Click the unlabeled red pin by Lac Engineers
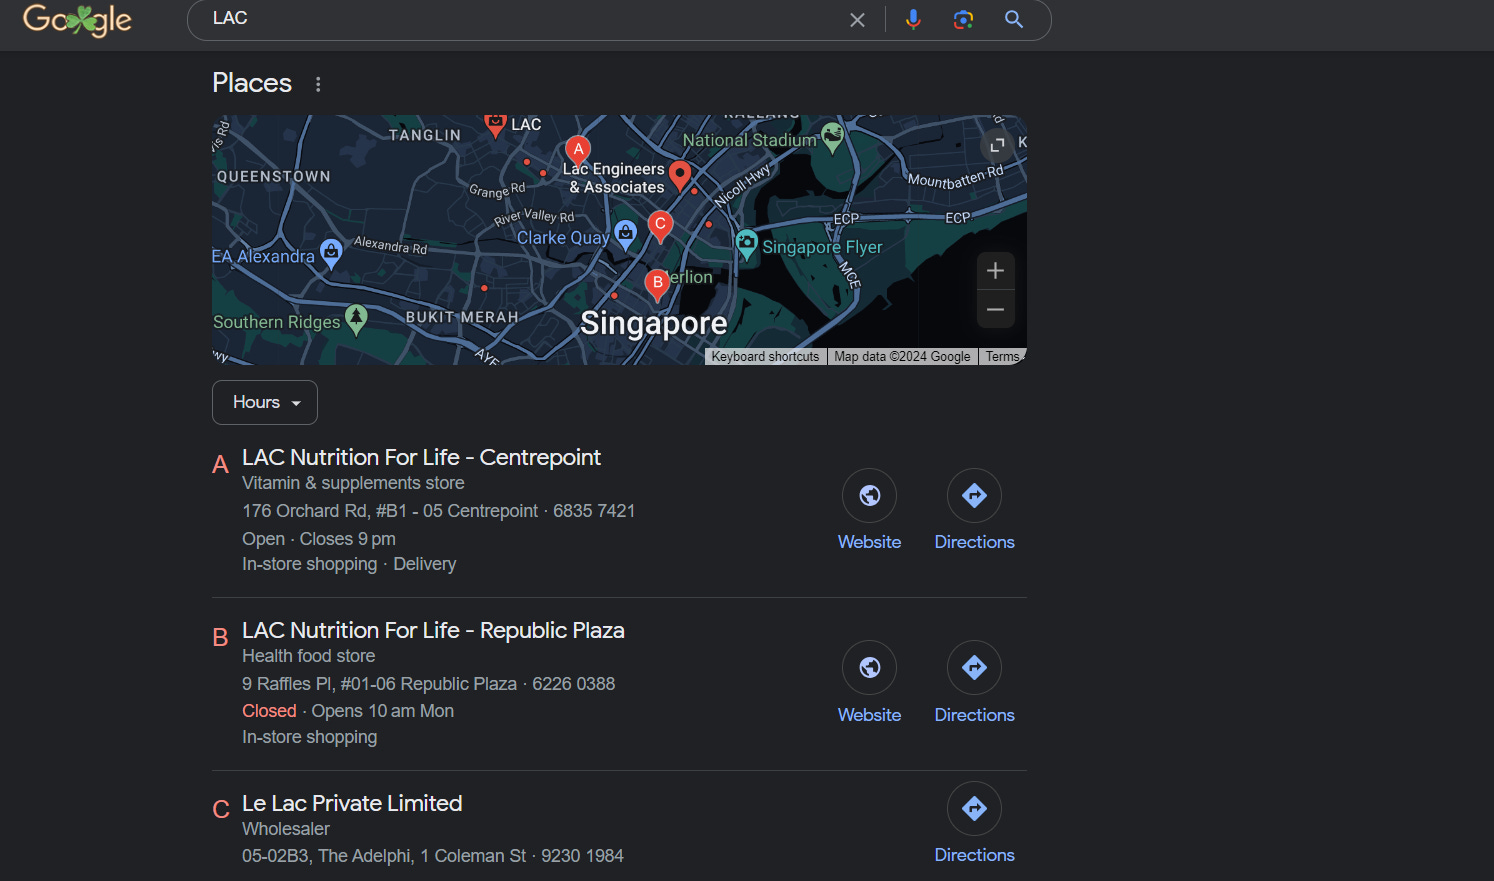Image resolution: width=1494 pixels, height=881 pixels. pyautogui.click(x=680, y=175)
